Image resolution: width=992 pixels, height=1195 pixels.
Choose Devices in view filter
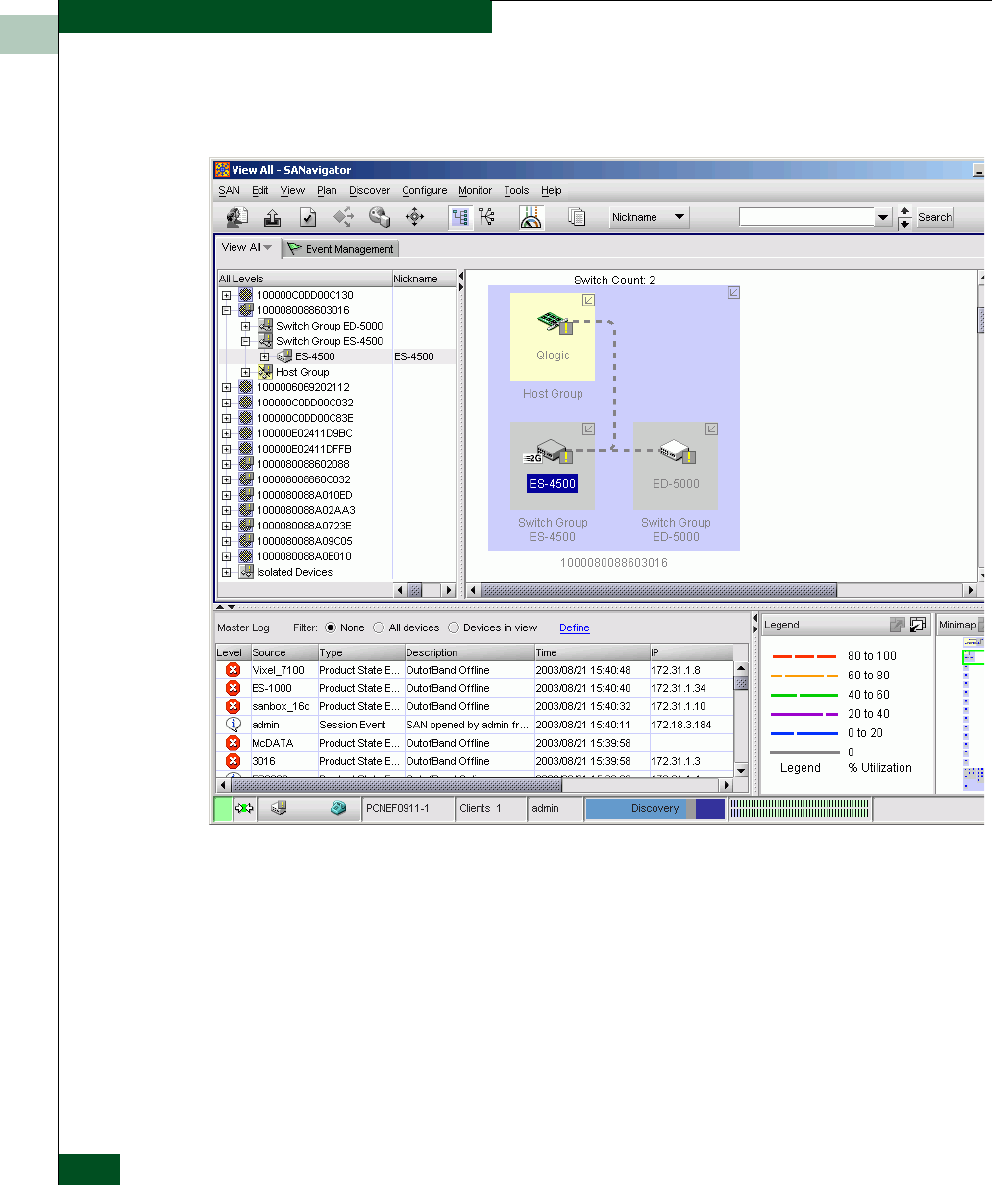(453, 628)
